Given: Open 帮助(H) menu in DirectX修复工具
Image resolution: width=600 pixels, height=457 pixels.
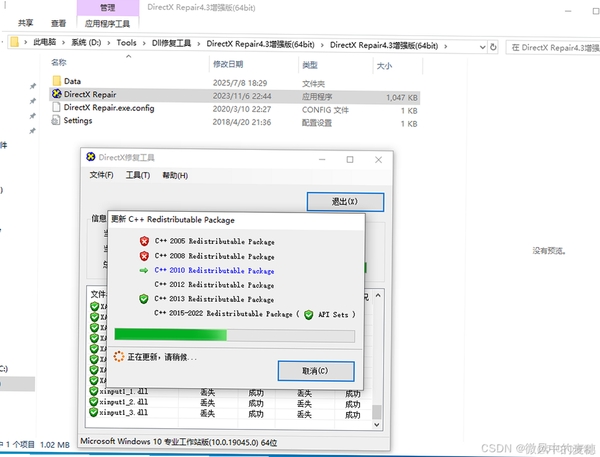Looking at the screenshot, I should (x=175, y=176).
